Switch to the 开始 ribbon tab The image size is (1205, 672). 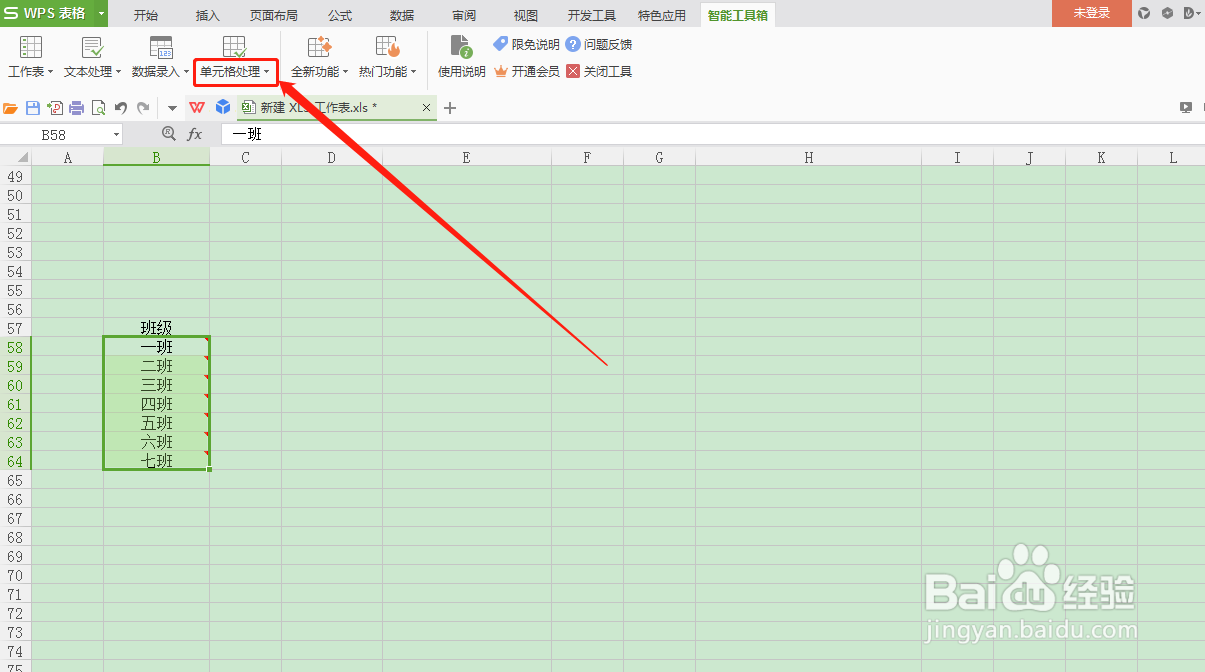coord(146,15)
